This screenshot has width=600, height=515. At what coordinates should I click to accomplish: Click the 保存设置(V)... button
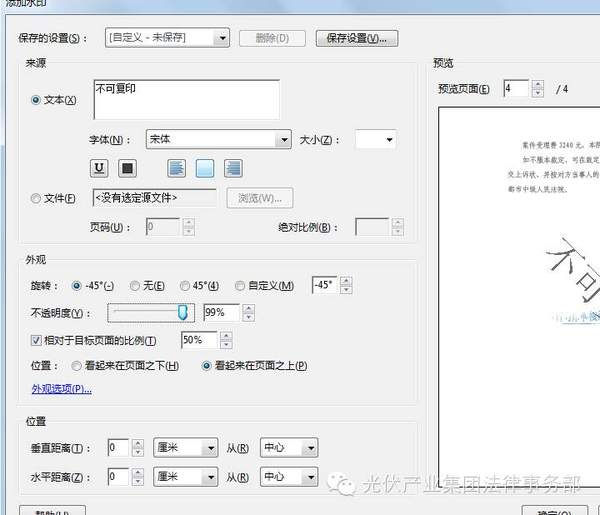pos(357,38)
